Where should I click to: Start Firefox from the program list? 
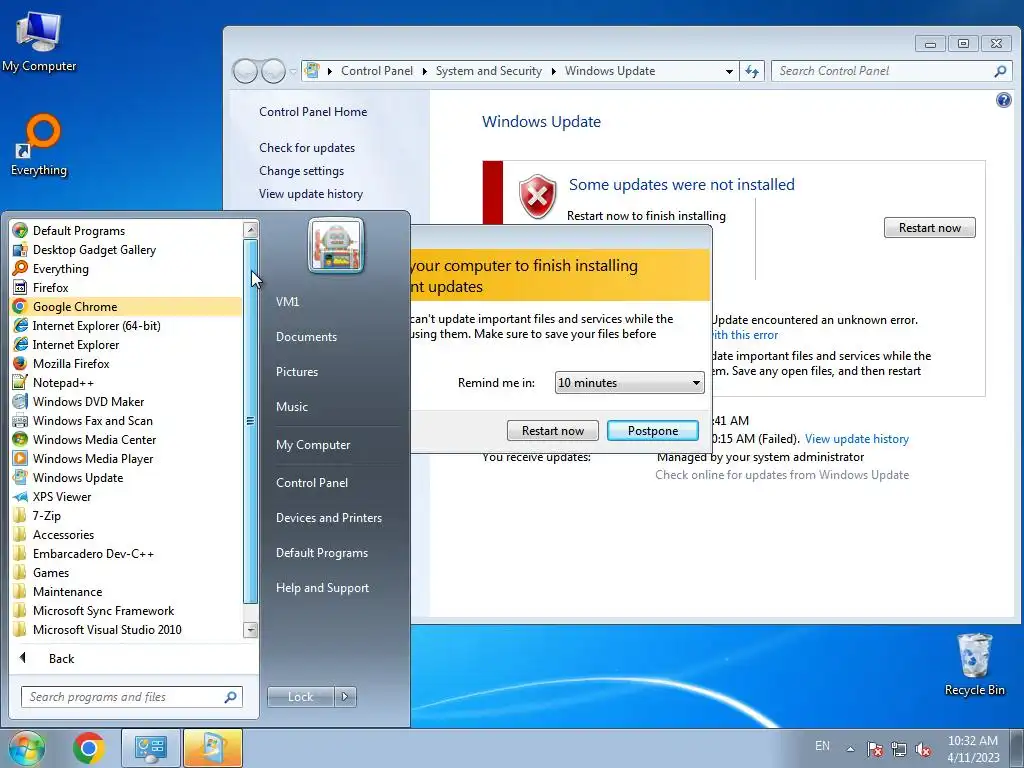pos(40,287)
